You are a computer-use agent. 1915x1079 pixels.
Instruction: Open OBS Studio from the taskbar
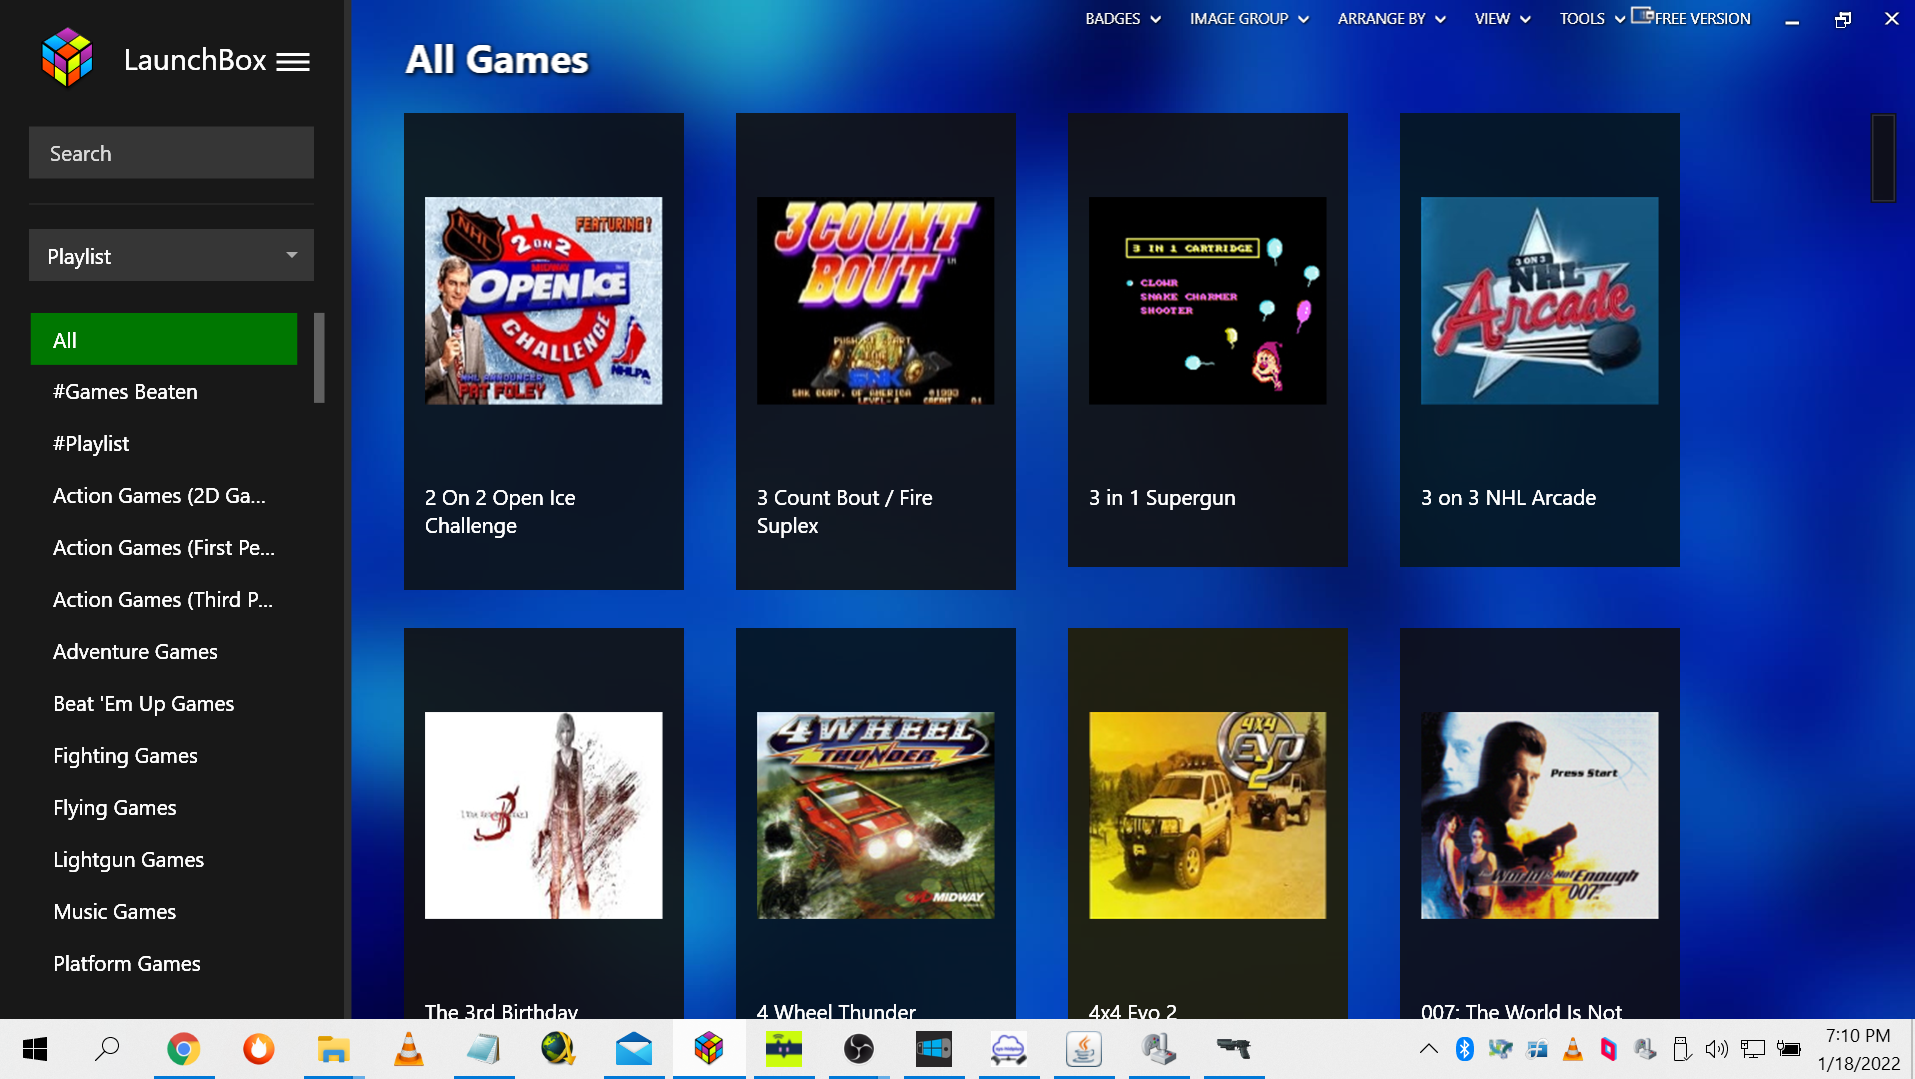pyautogui.click(x=858, y=1049)
